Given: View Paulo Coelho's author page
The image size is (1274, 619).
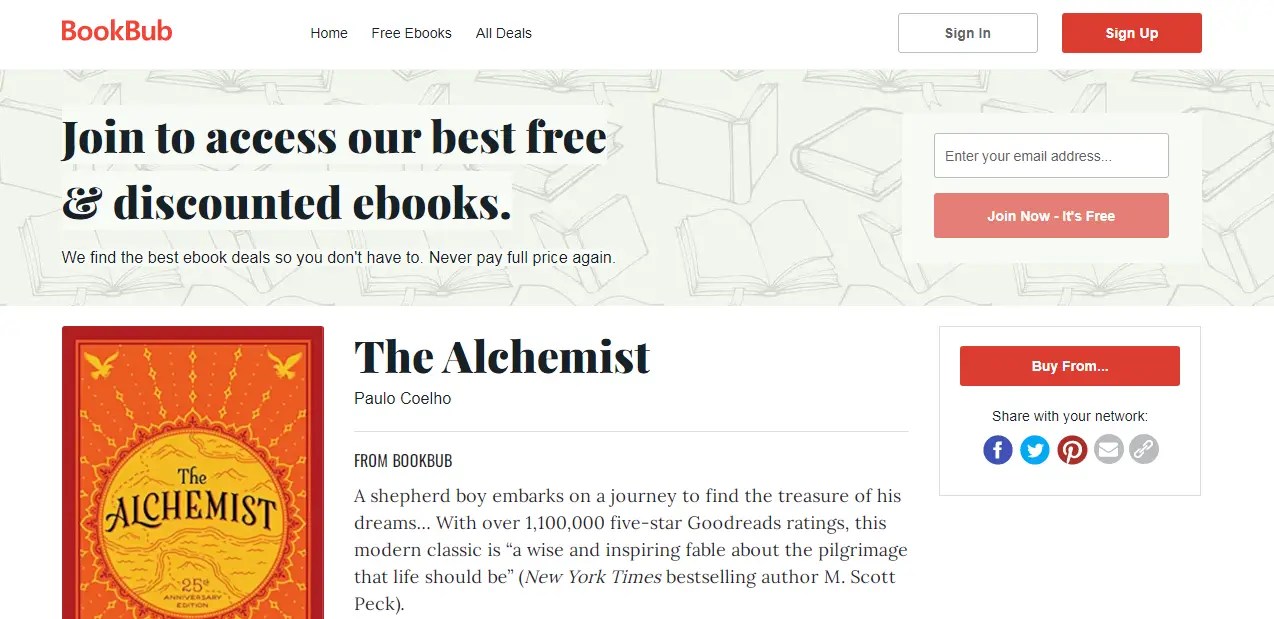Looking at the screenshot, I should click(402, 398).
